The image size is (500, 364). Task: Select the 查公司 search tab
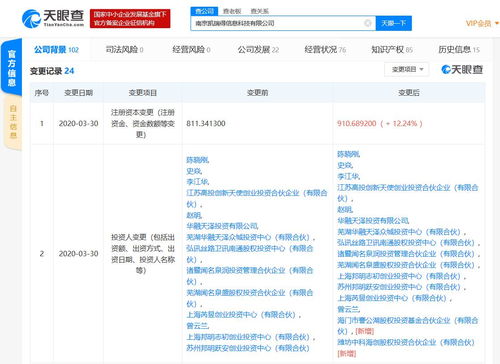[204, 11]
